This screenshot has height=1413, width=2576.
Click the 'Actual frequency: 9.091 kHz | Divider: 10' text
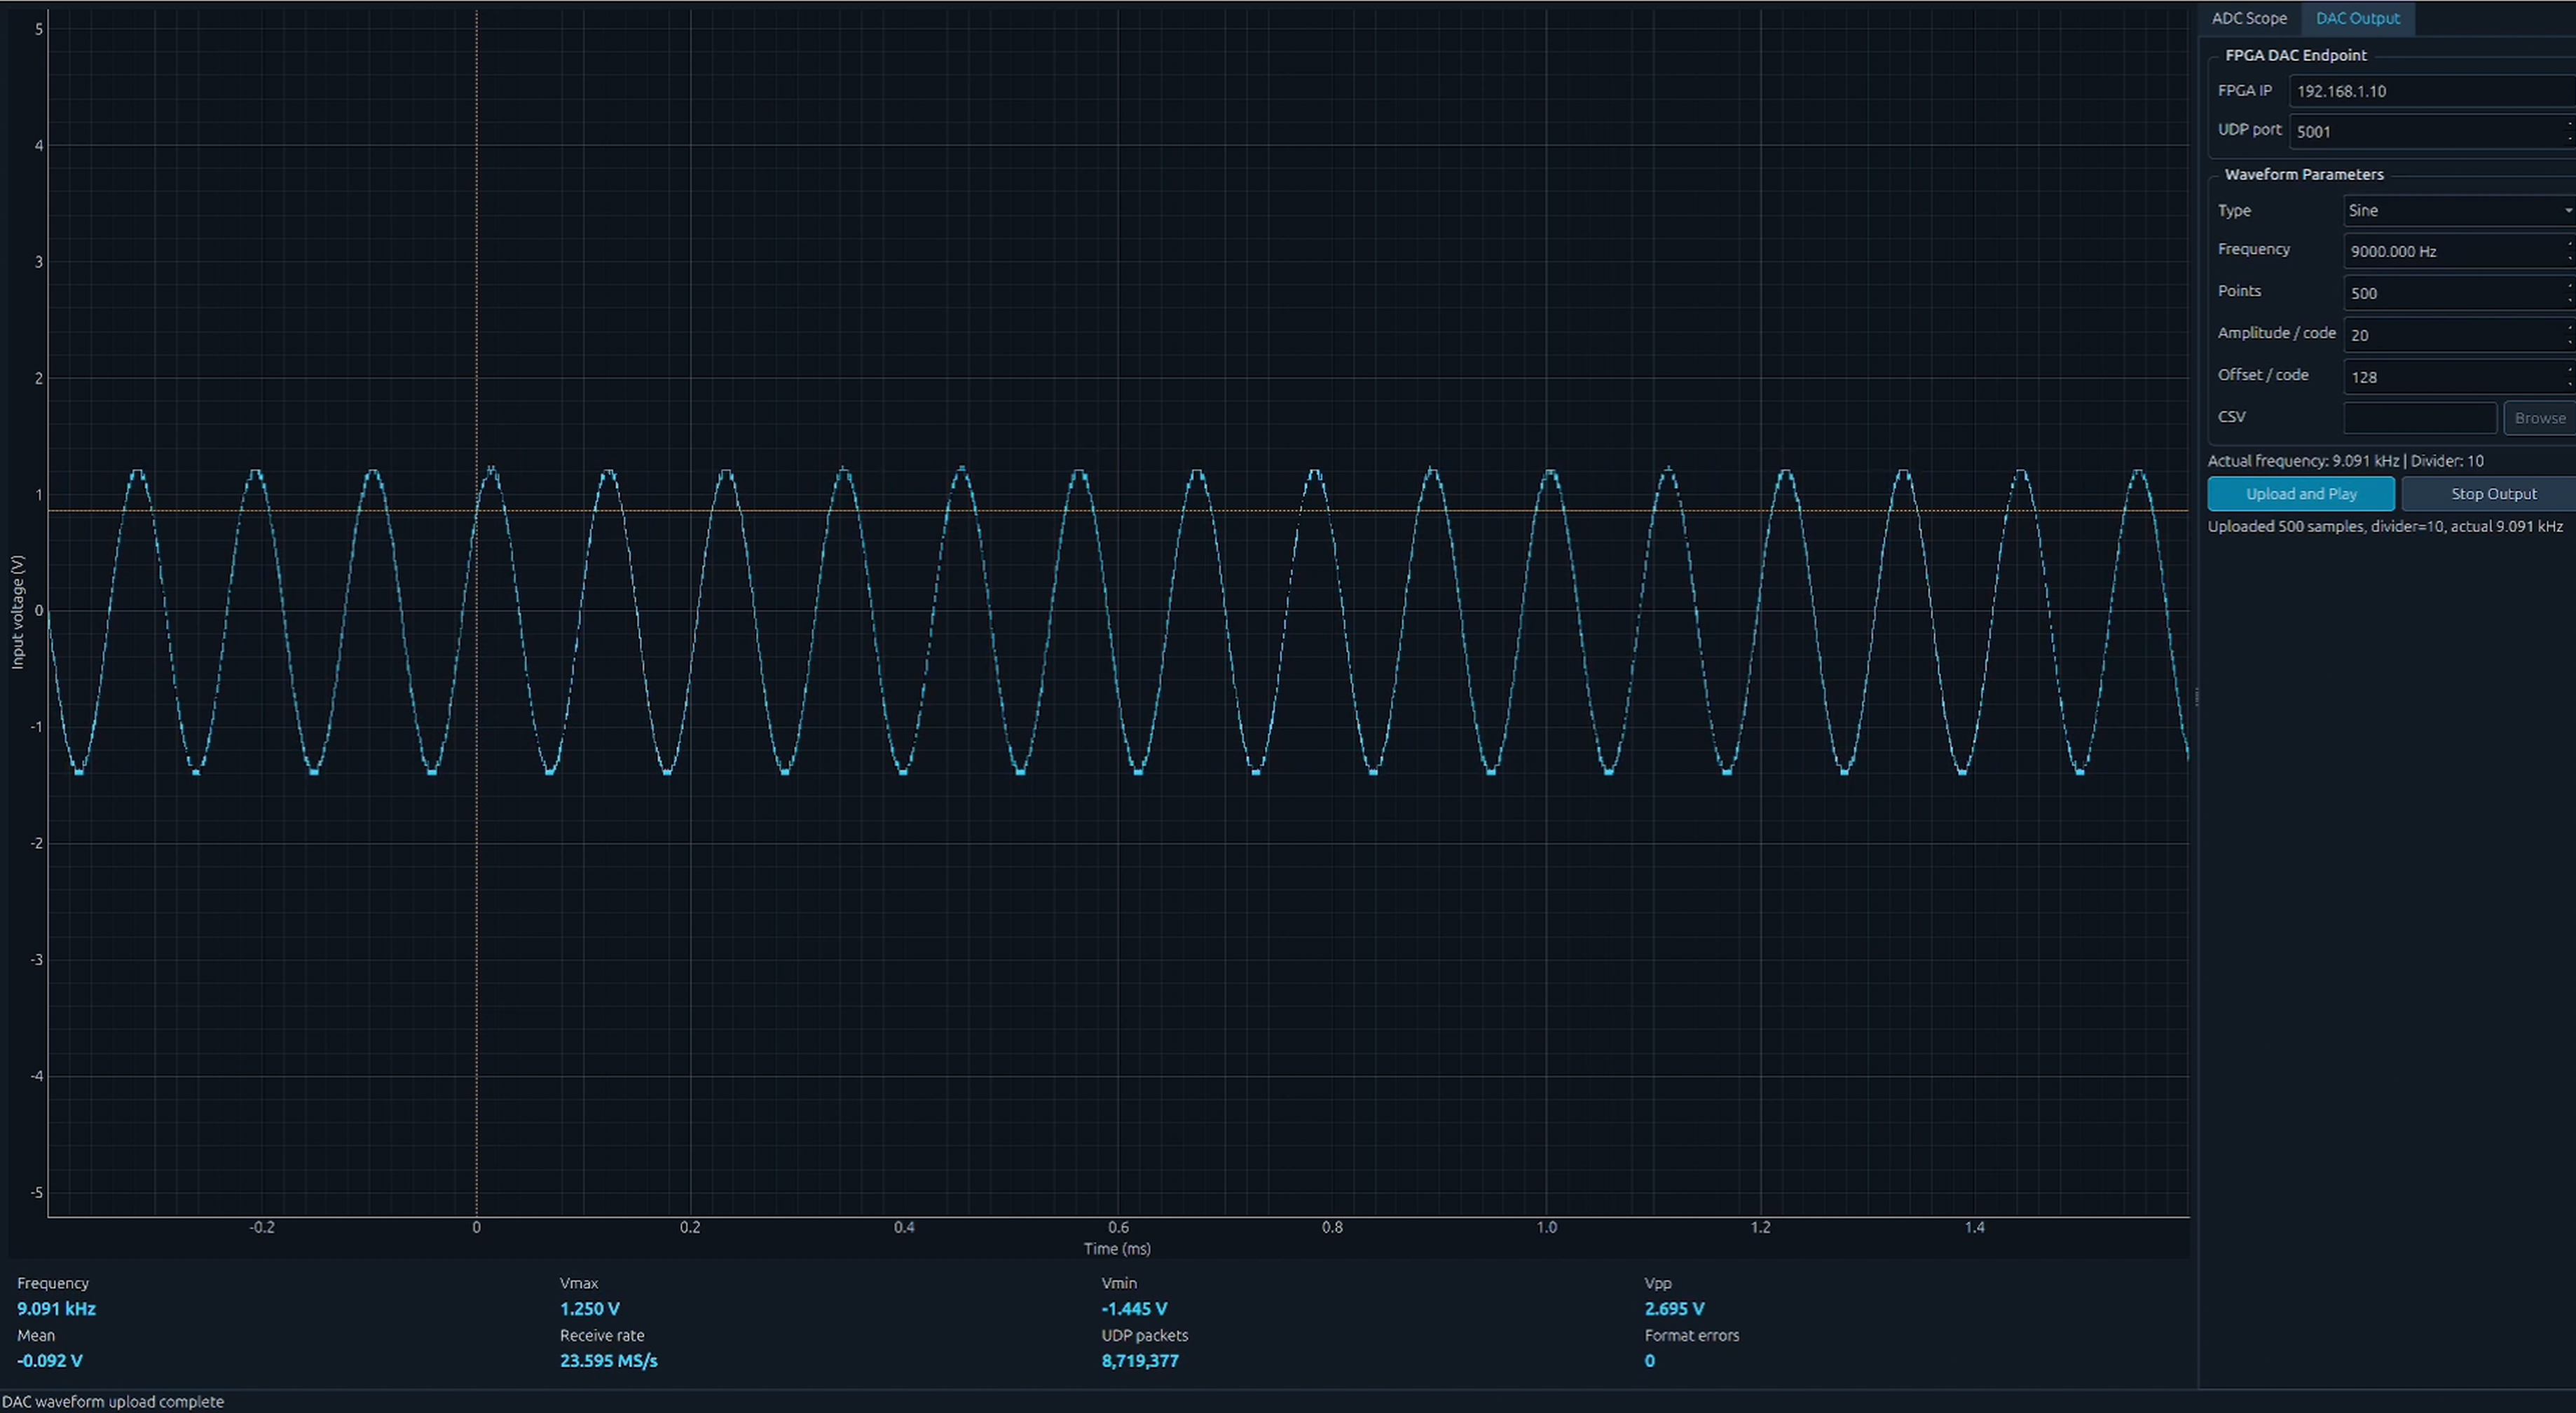tap(2346, 461)
